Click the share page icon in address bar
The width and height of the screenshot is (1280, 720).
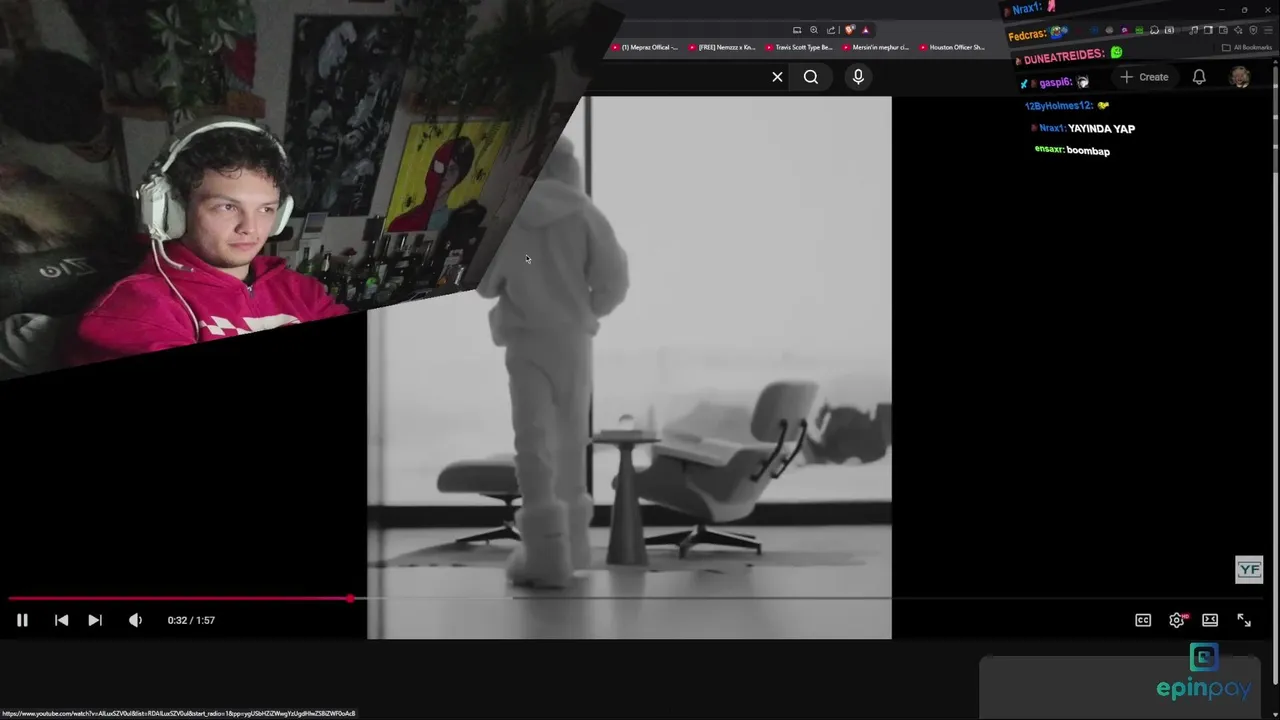tap(831, 30)
